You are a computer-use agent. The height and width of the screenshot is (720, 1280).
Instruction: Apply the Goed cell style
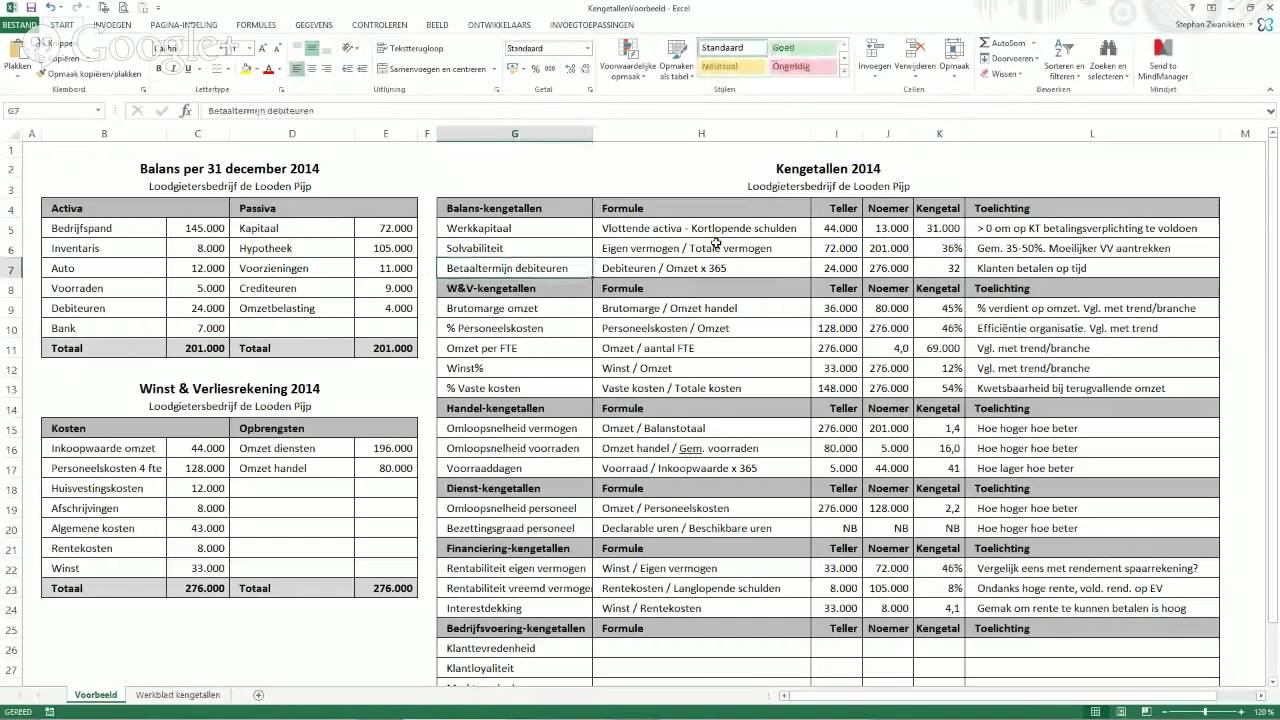pyautogui.click(x=803, y=48)
